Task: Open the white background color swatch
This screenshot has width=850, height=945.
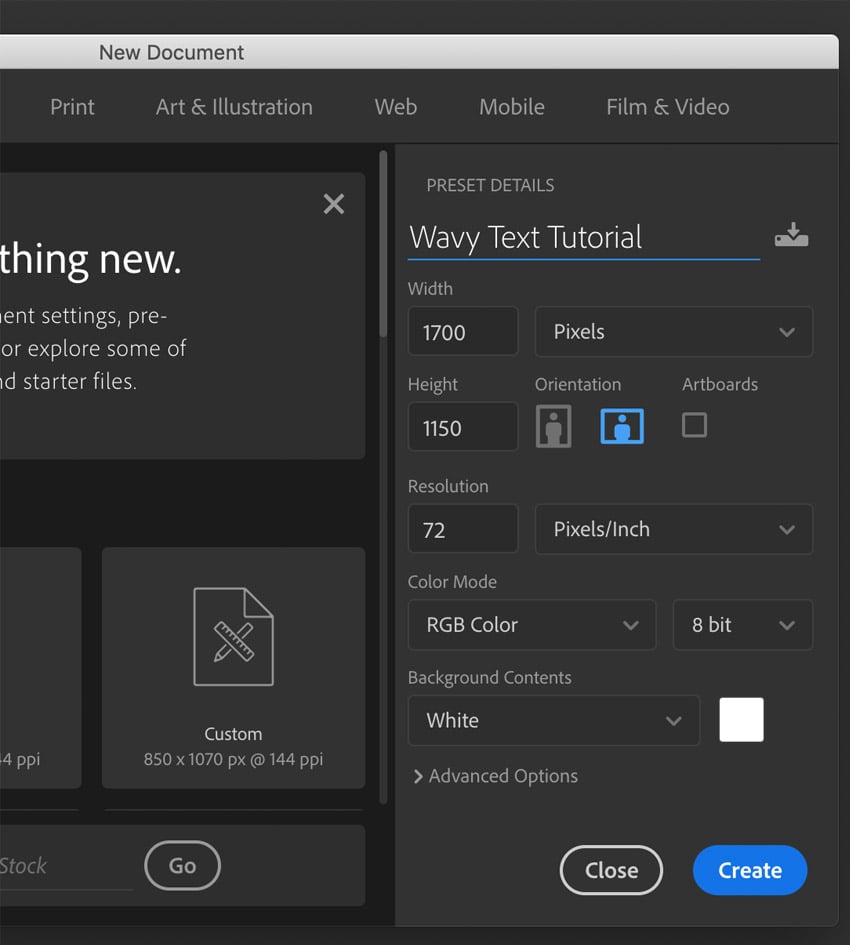Action: point(741,720)
